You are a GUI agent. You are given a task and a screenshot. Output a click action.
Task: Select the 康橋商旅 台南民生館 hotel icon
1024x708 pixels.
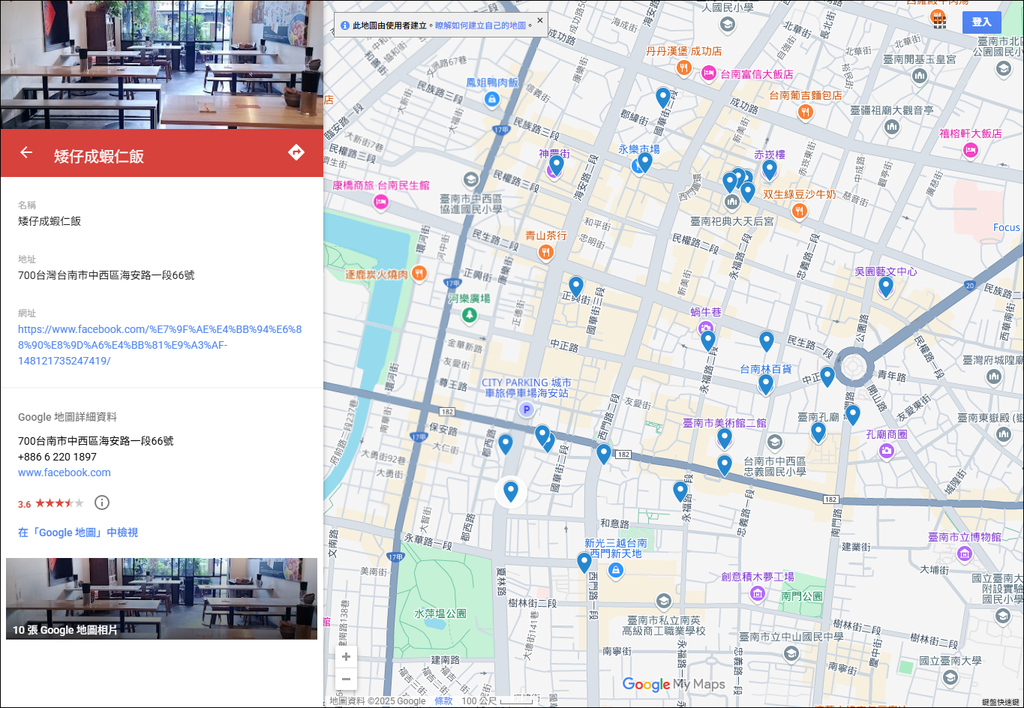381,202
